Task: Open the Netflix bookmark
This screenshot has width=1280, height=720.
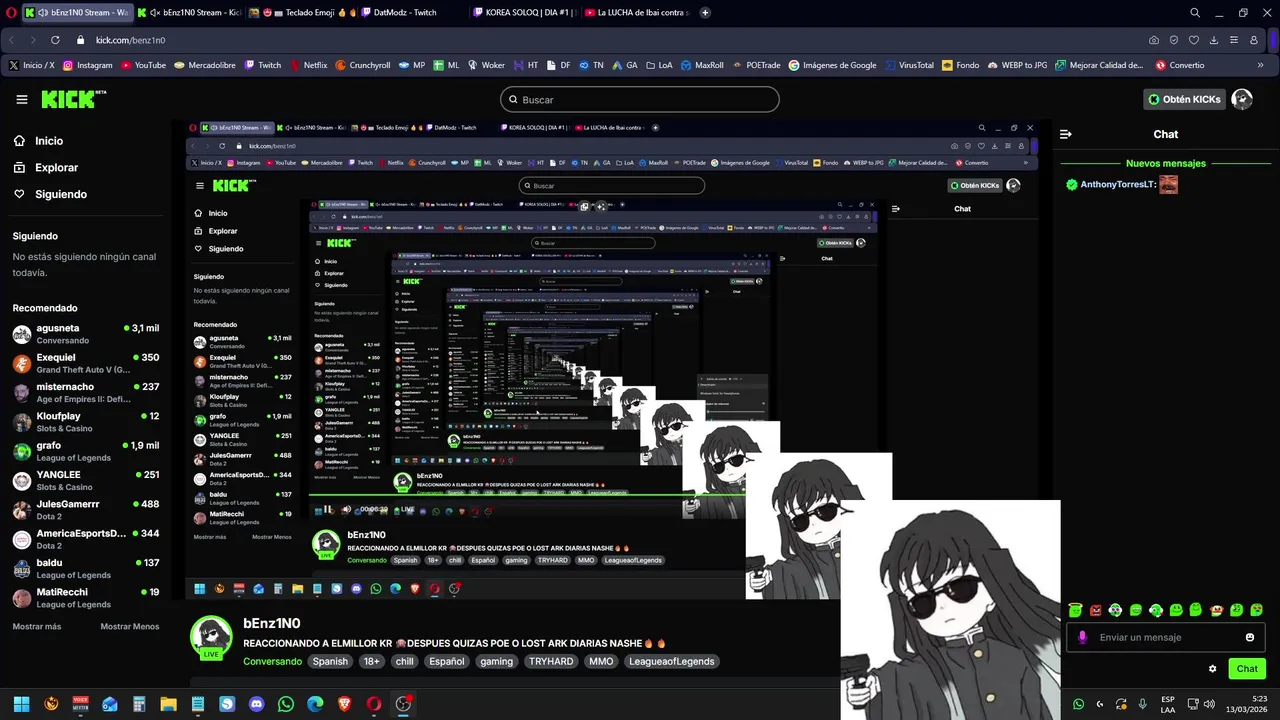Action: [x=307, y=65]
